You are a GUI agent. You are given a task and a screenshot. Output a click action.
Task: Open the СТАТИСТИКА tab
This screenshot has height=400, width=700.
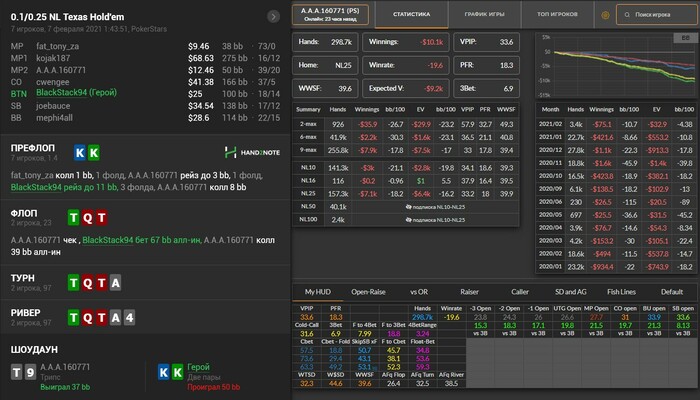coord(412,14)
